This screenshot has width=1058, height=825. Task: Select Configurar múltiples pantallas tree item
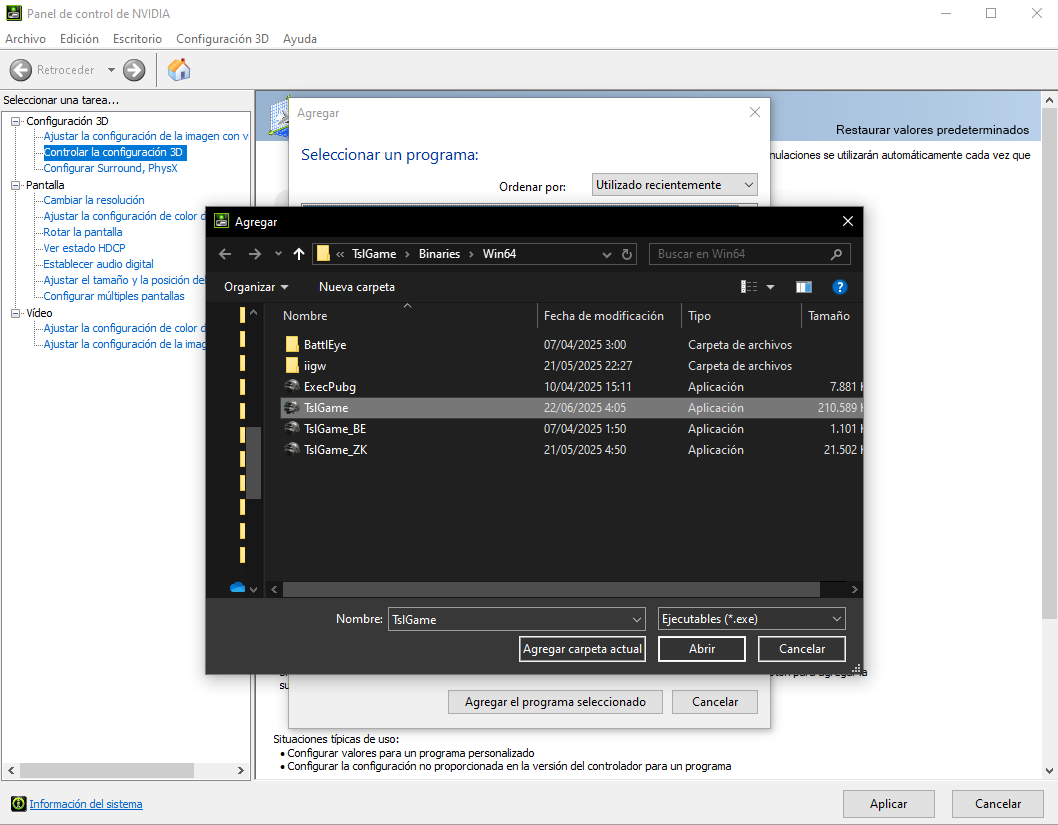pyautogui.click(x=114, y=296)
